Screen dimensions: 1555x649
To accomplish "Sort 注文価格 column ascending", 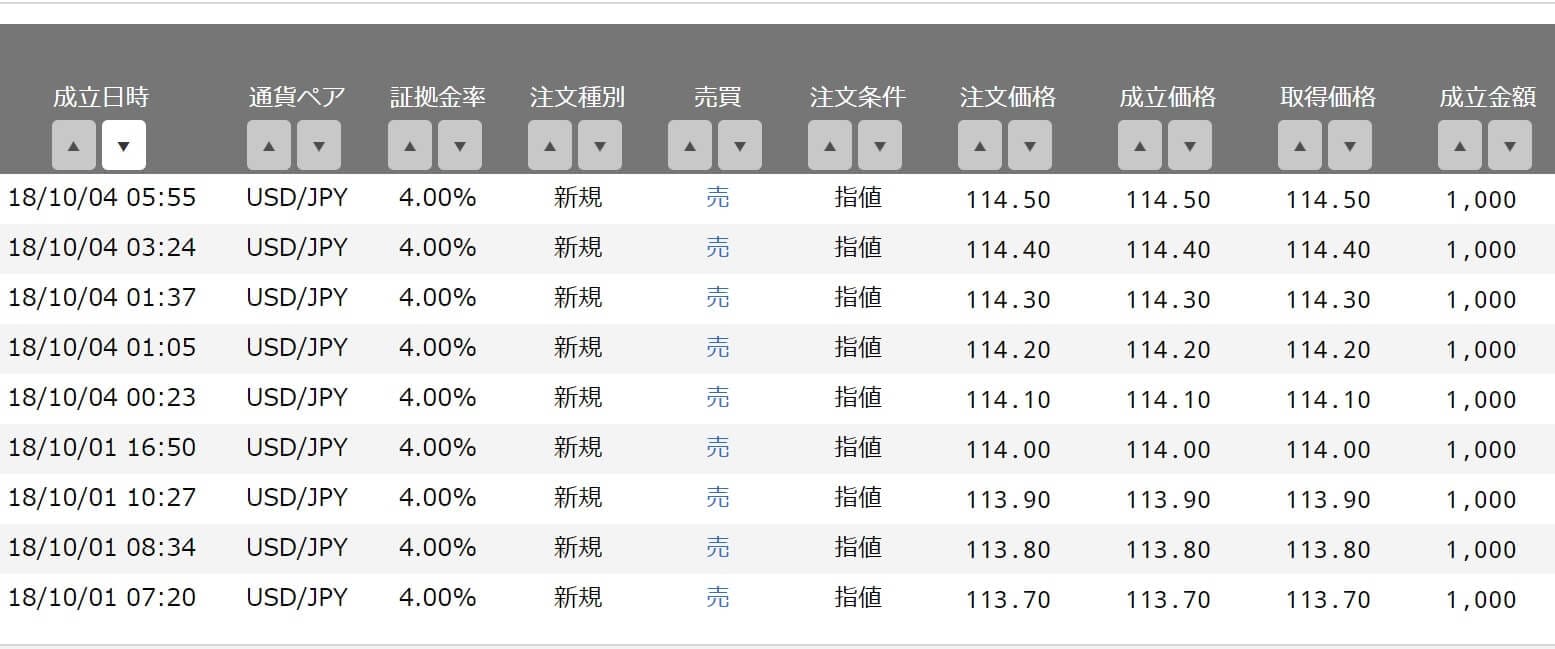I will 979,145.
